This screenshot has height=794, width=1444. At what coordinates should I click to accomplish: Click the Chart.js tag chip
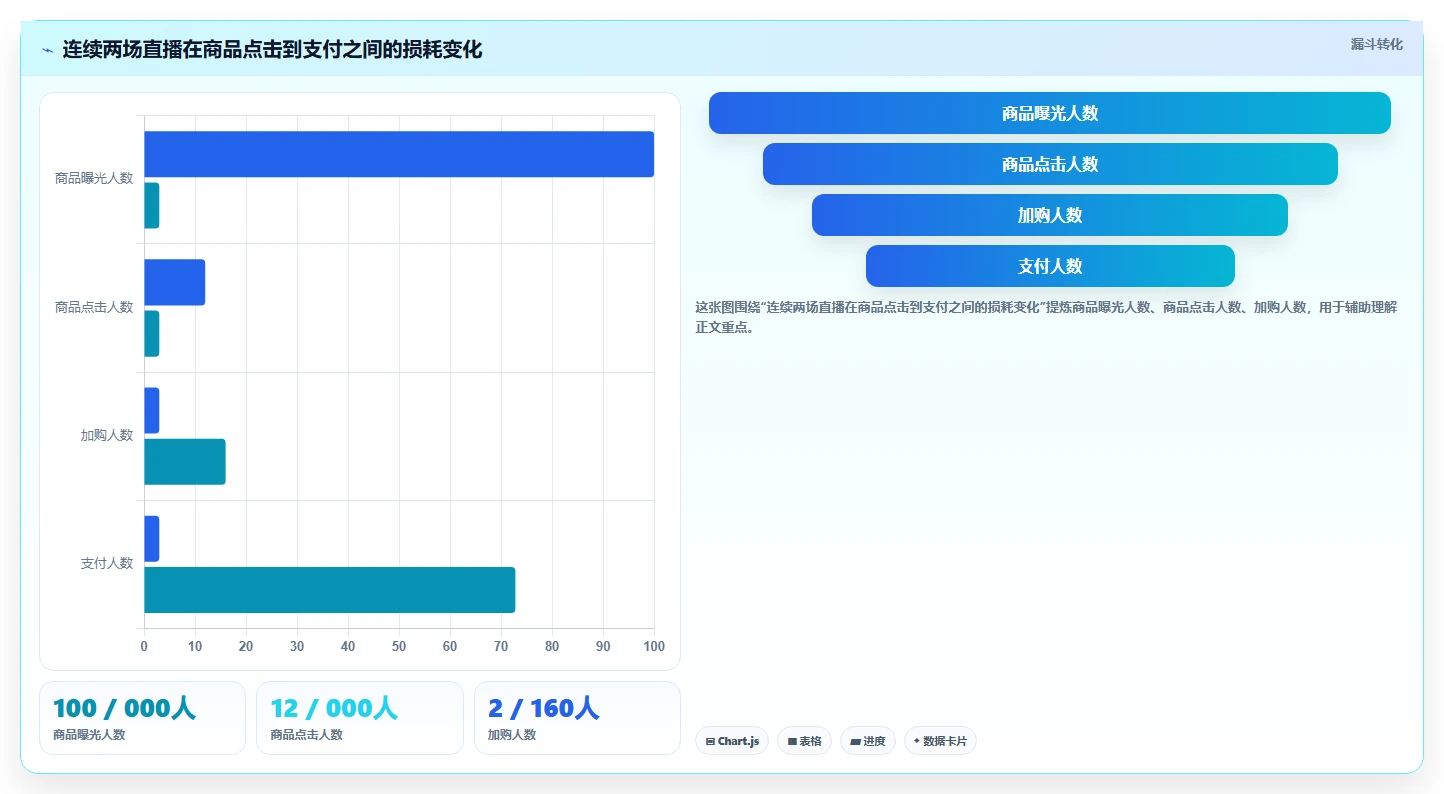(x=732, y=741)
